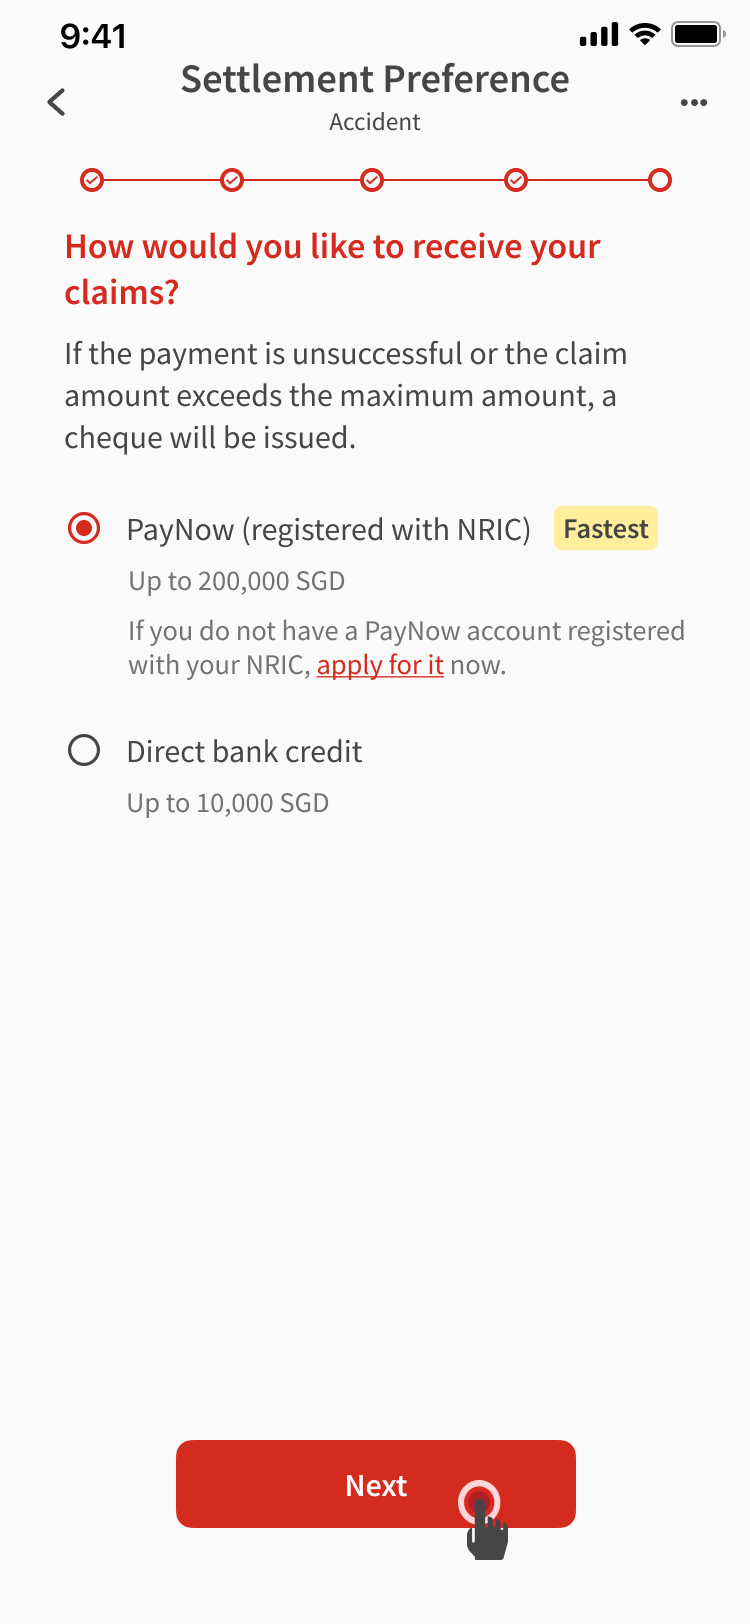Image resolution: width=750 pixels, height=1624 pixels.
Task: Tap the 'Up to 10,000 SGD' limit text
Action: 228,803
